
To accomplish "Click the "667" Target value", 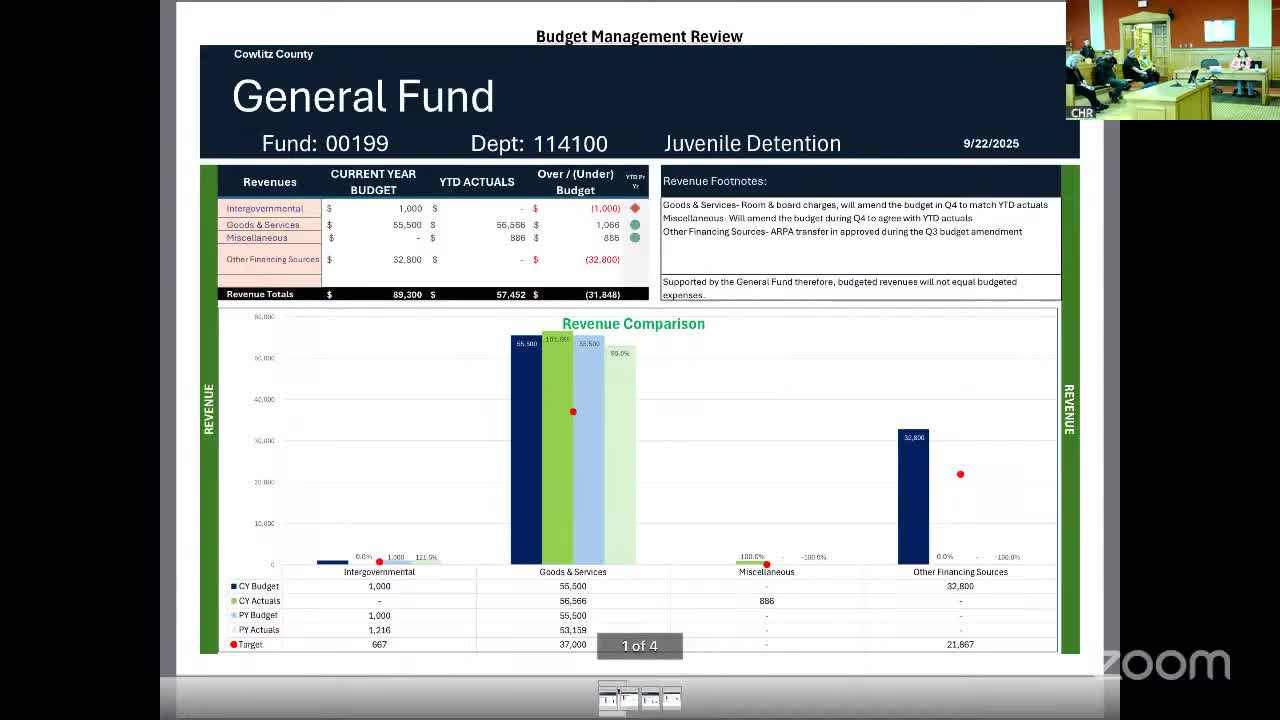I will click(x=379, y=645).
